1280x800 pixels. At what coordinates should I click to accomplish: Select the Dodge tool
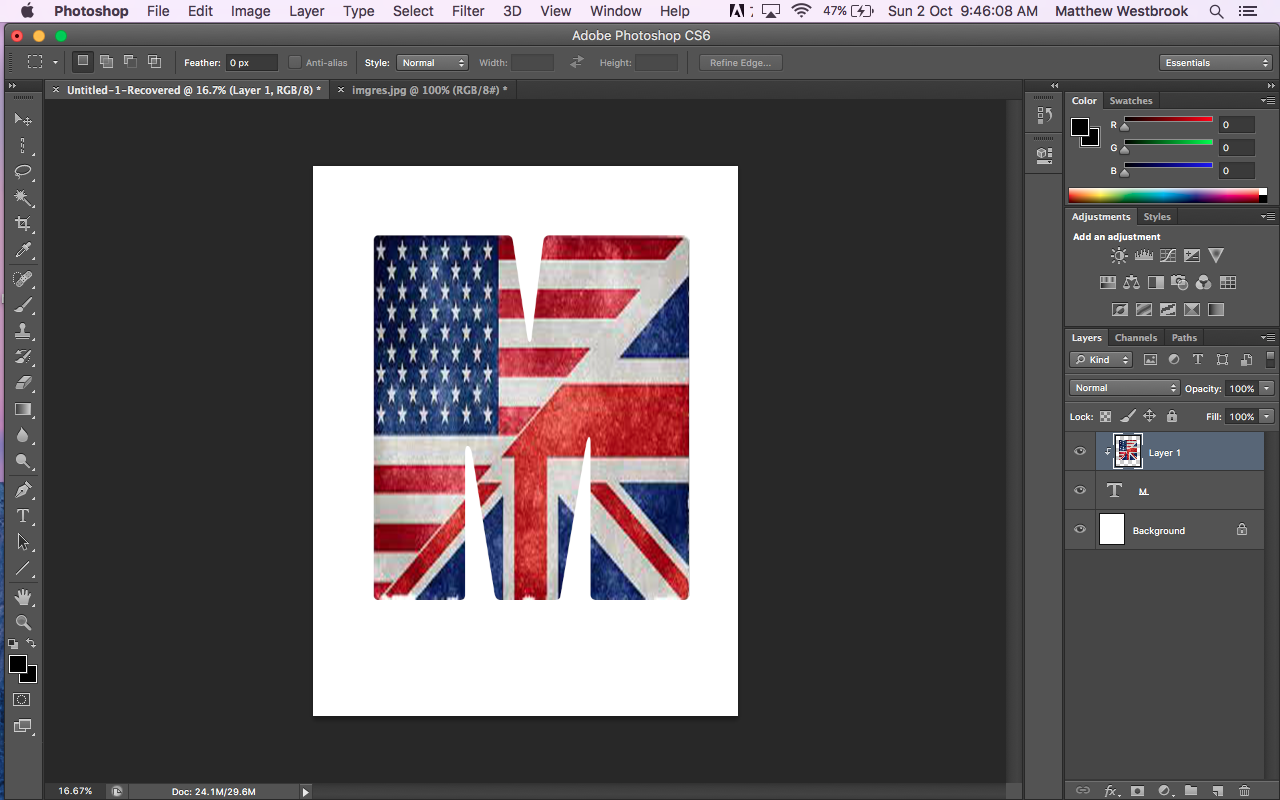point(22,462)
